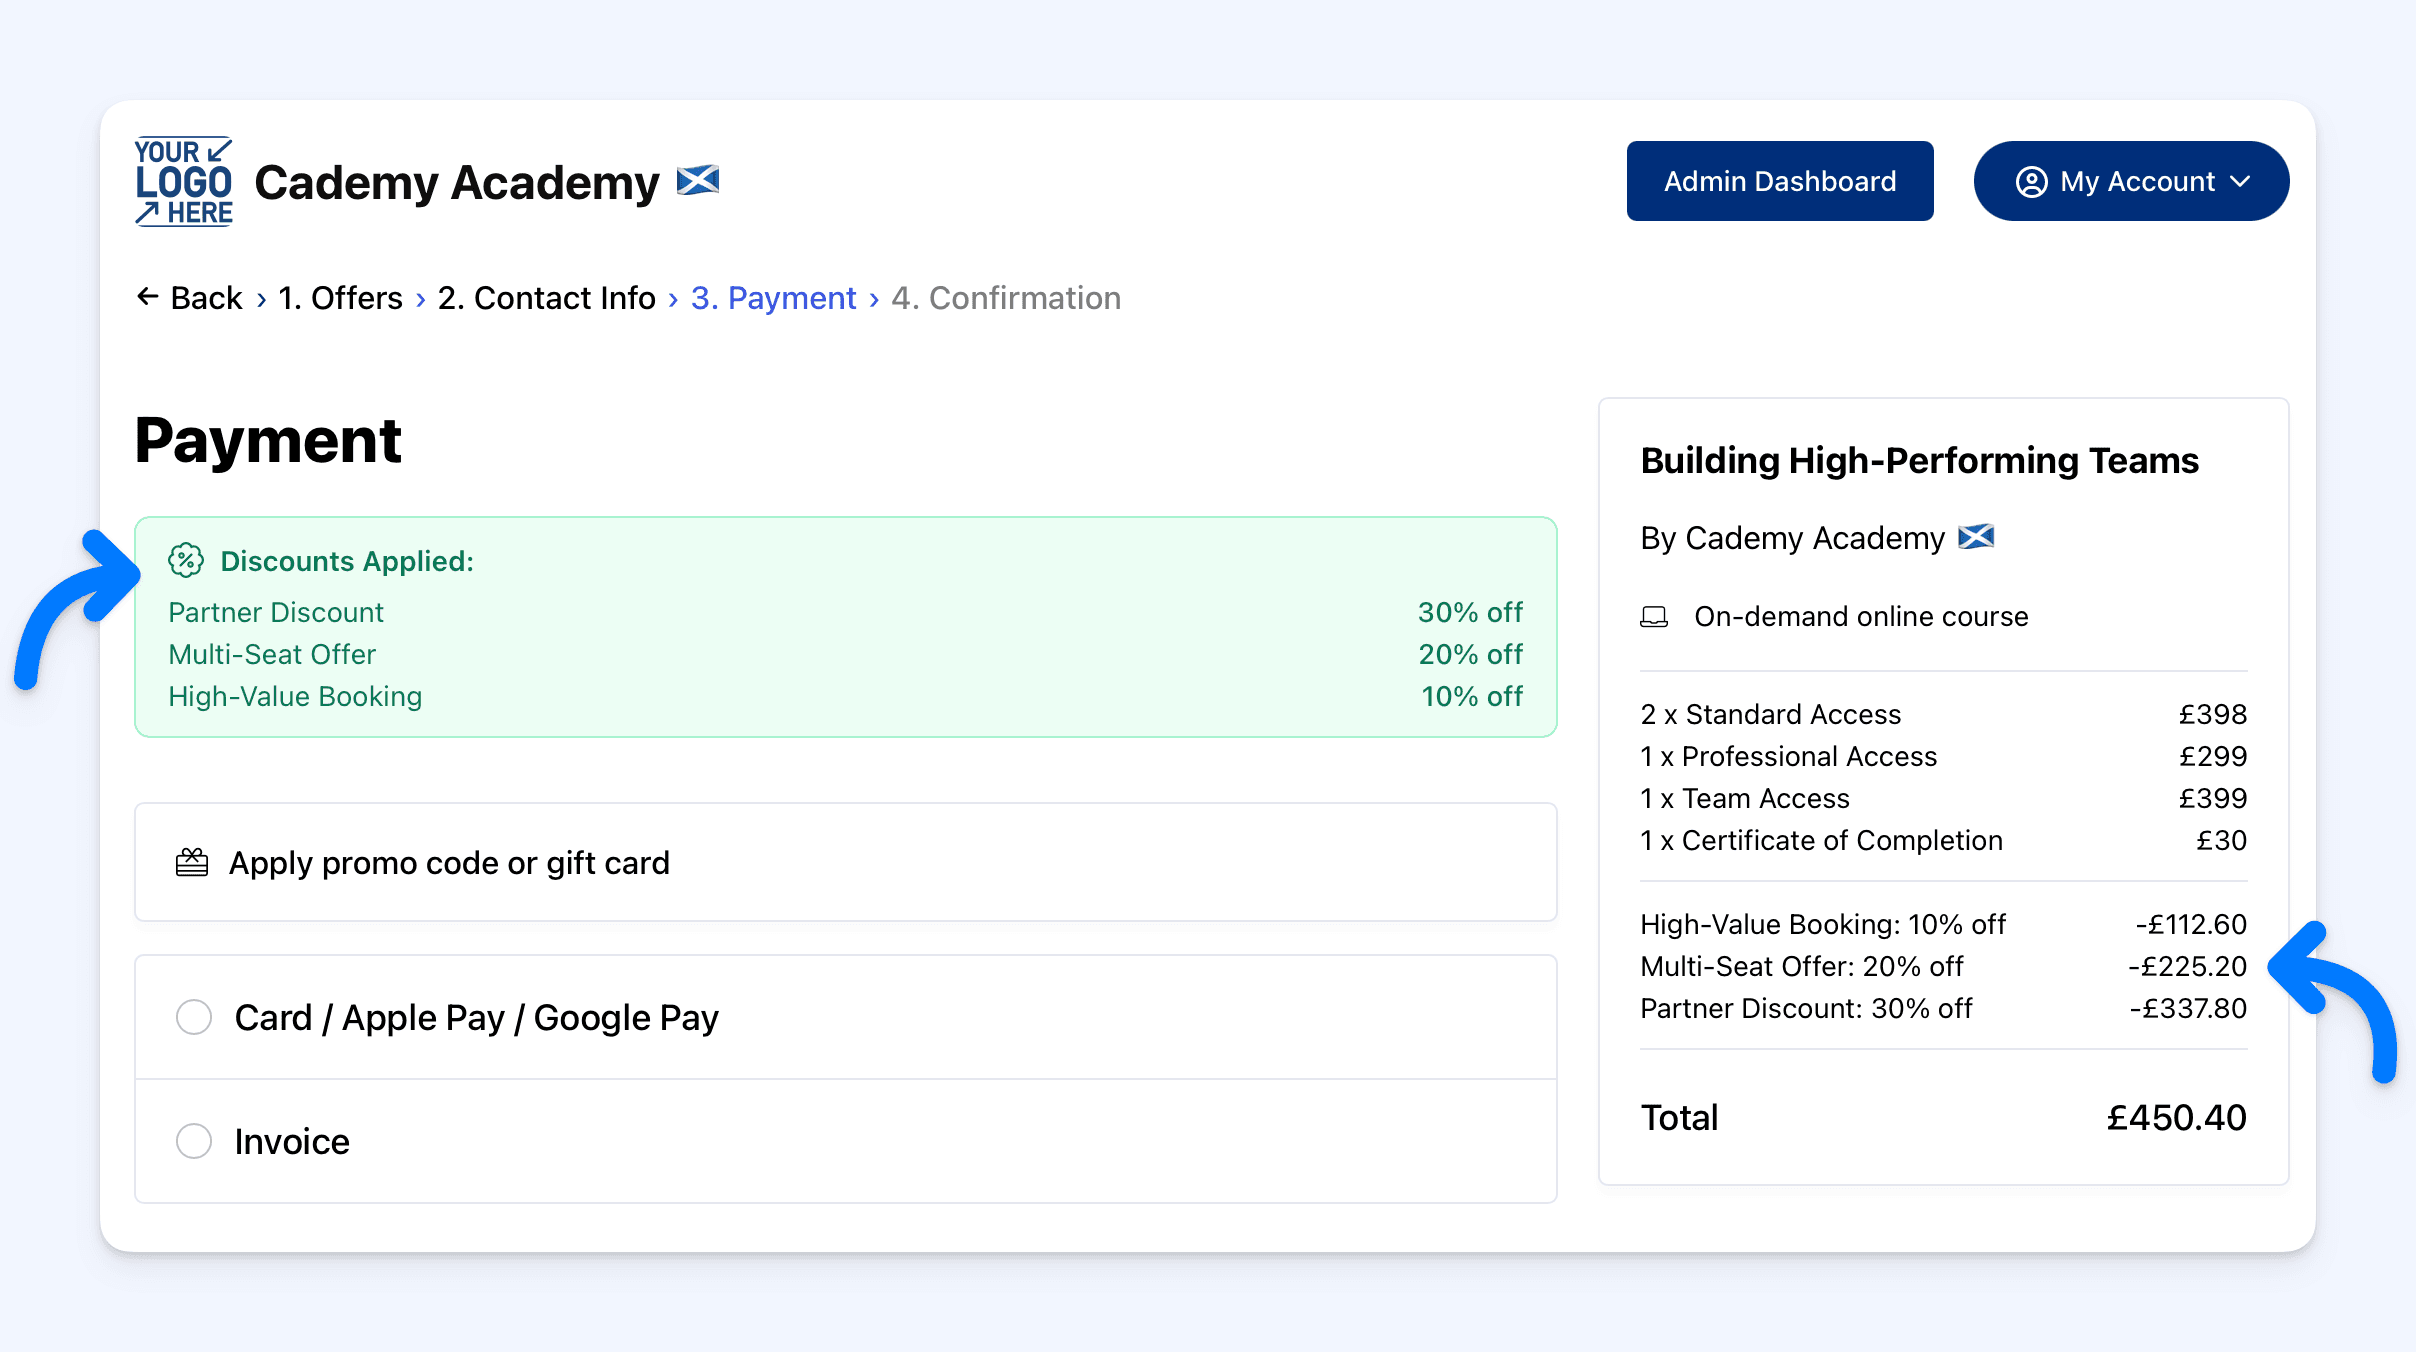The image size is (2416, 1352).
Task: Select Card / Apple Pay / Google Pay option
Action: coord(194,1017)
